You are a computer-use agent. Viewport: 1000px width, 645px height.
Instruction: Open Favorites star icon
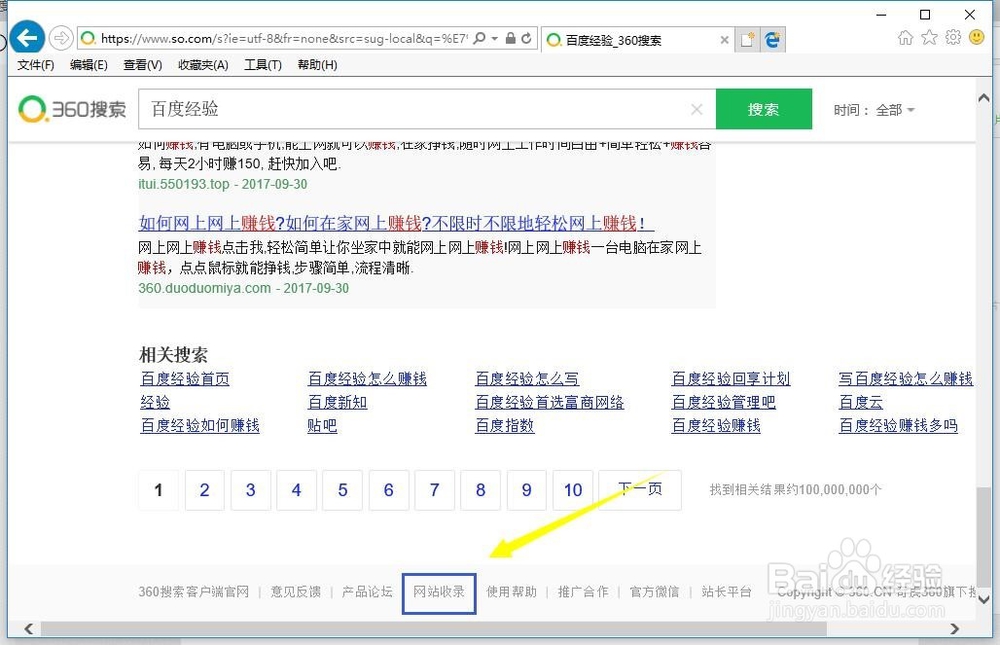tap(929, 37)
